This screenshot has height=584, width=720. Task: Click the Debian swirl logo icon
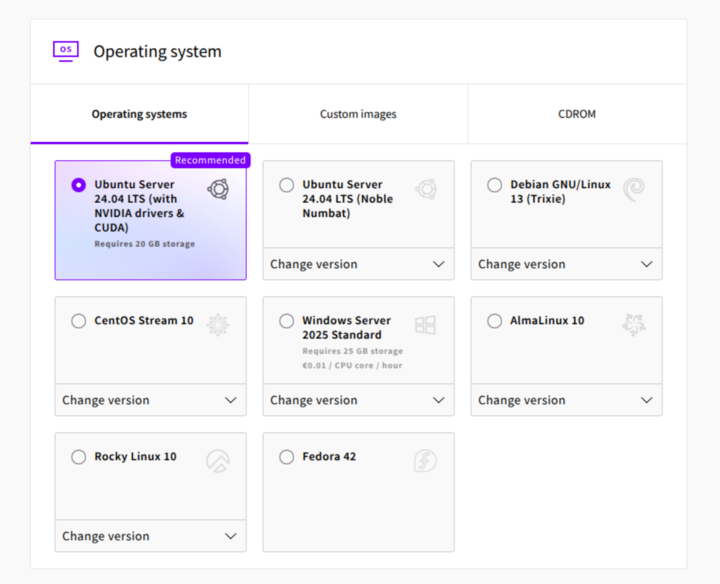(634, 189)
